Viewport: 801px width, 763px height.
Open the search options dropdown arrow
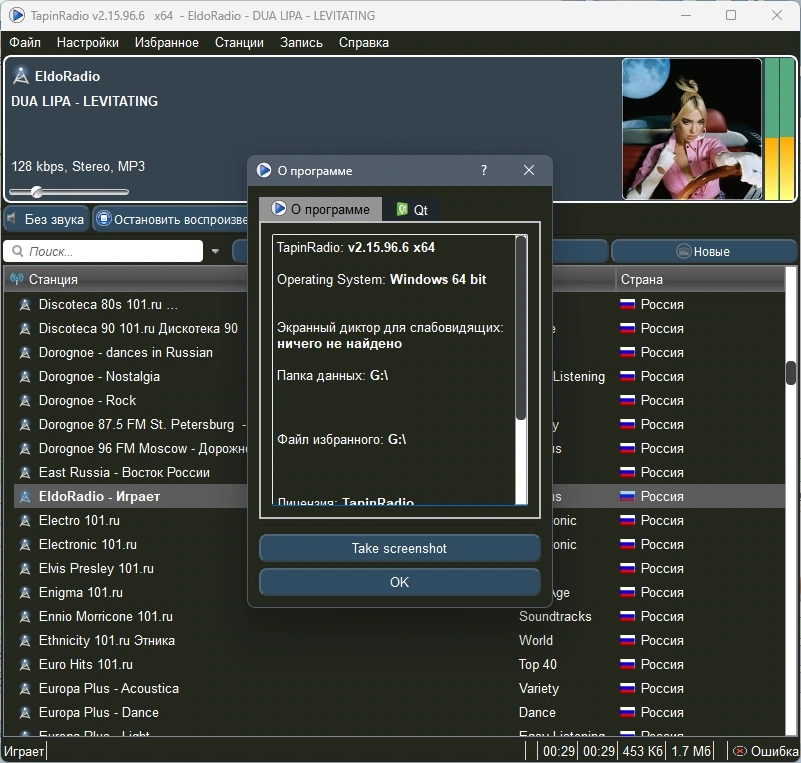(x=215, y=251)
